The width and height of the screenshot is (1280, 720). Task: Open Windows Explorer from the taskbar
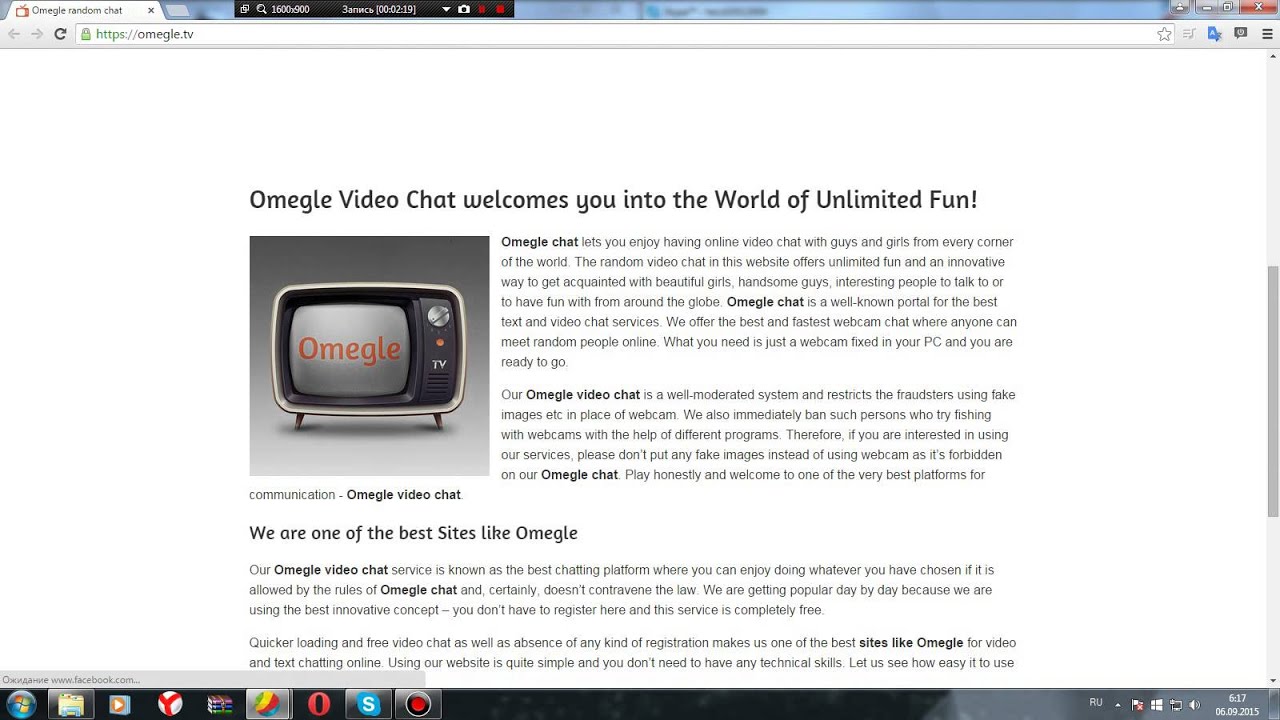71,705
